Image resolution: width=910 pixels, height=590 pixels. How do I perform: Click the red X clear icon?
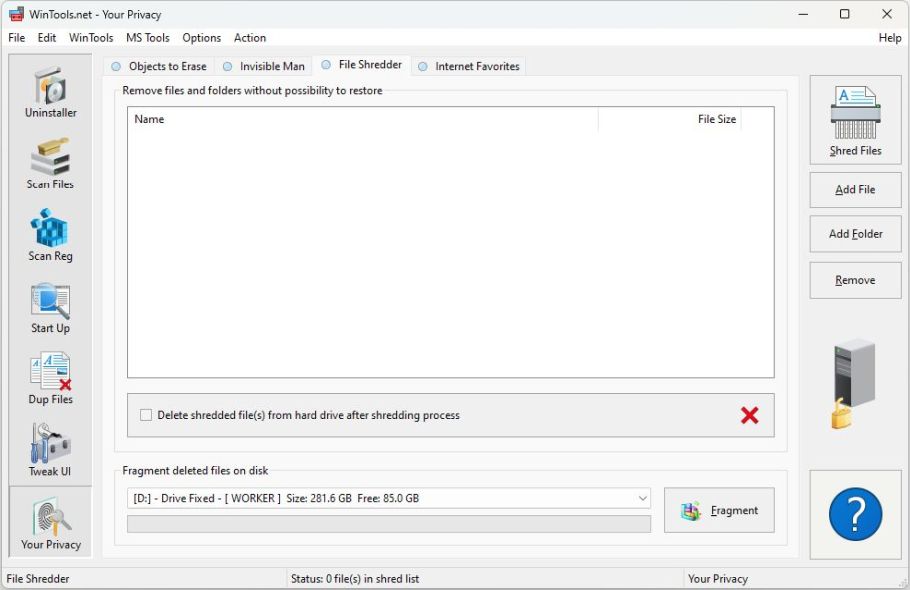coord(749,415)
